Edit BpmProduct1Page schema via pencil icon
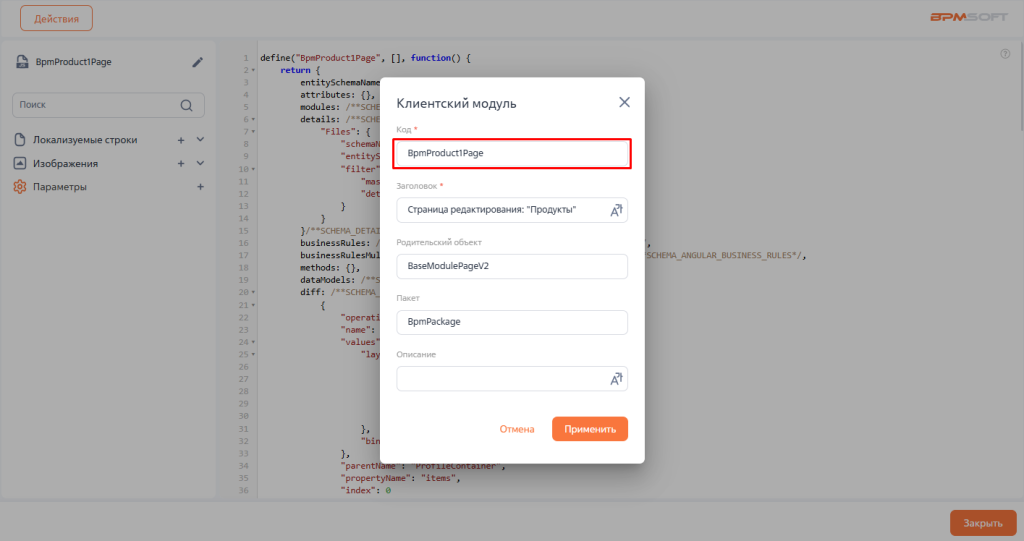The image size is (1024, 541). click(197, 62)
